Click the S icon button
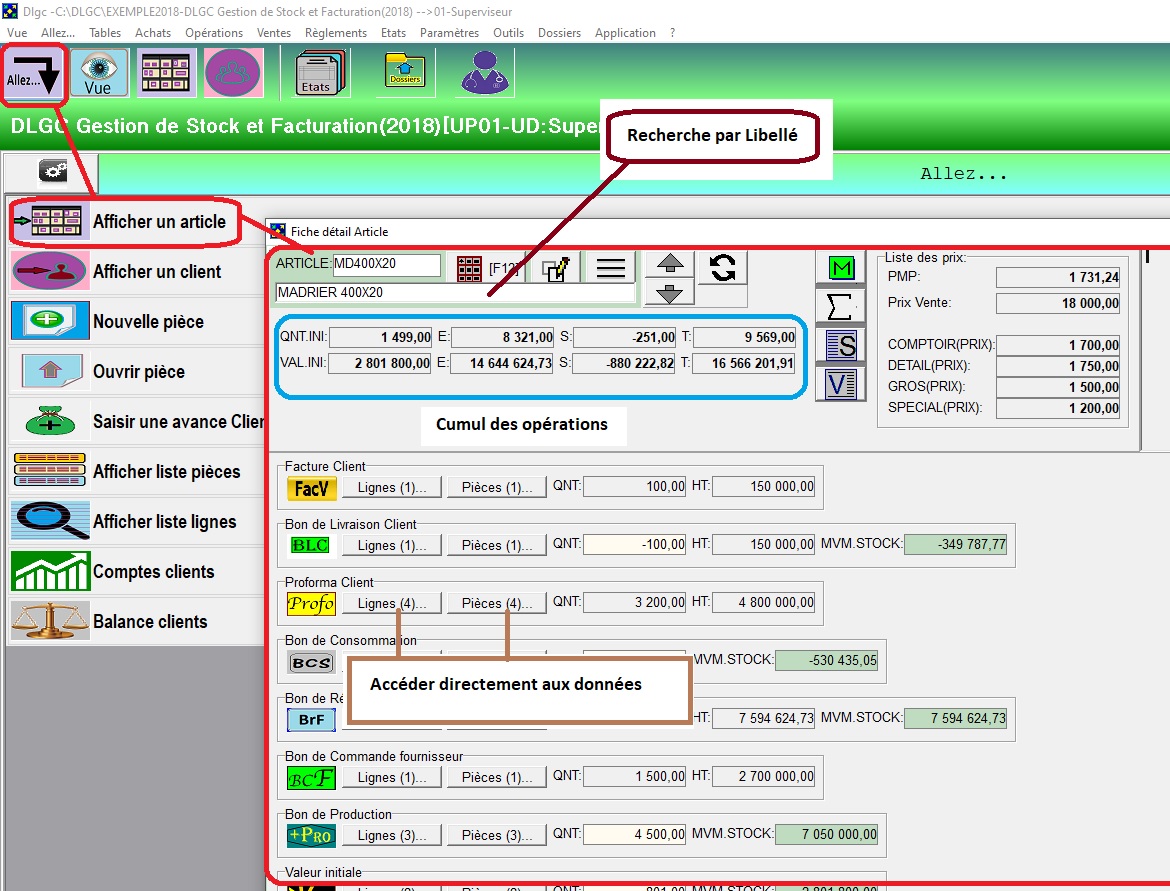The image size is (1170, 891). click(x=841, y=346)
